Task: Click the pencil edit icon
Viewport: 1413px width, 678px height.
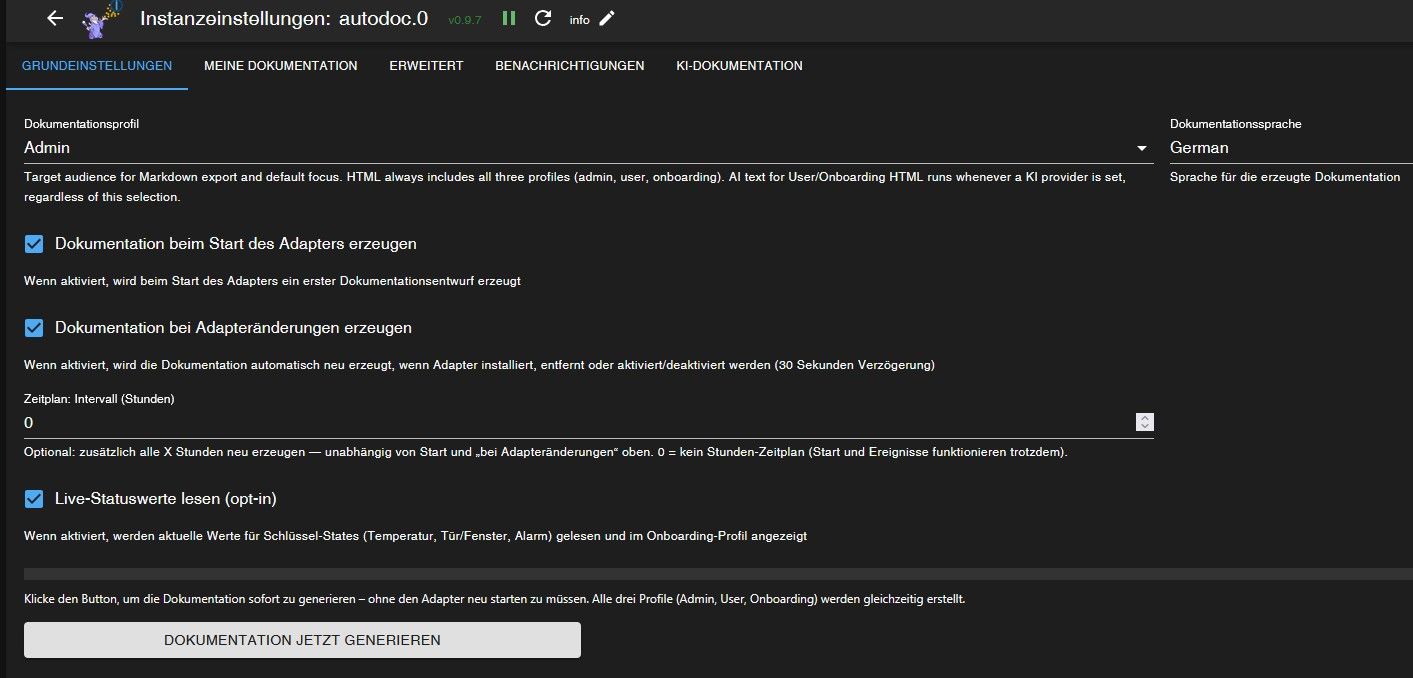Action: [607, 18]
